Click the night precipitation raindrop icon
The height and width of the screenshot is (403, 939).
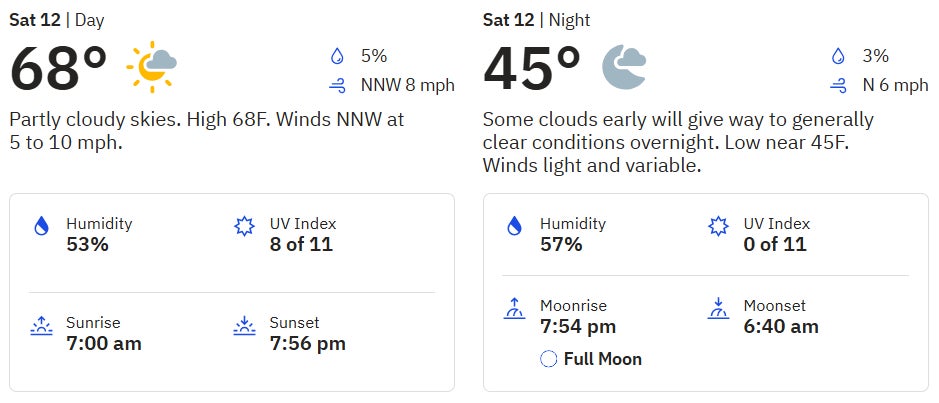coord(837,57)
